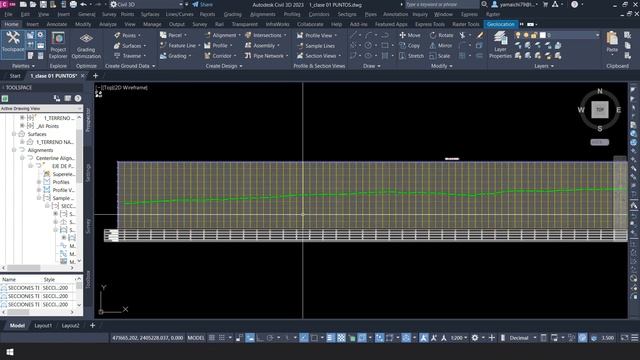Viewport: 640px width, 360px height.
Task: Select the Move tool
Action: 410,35
